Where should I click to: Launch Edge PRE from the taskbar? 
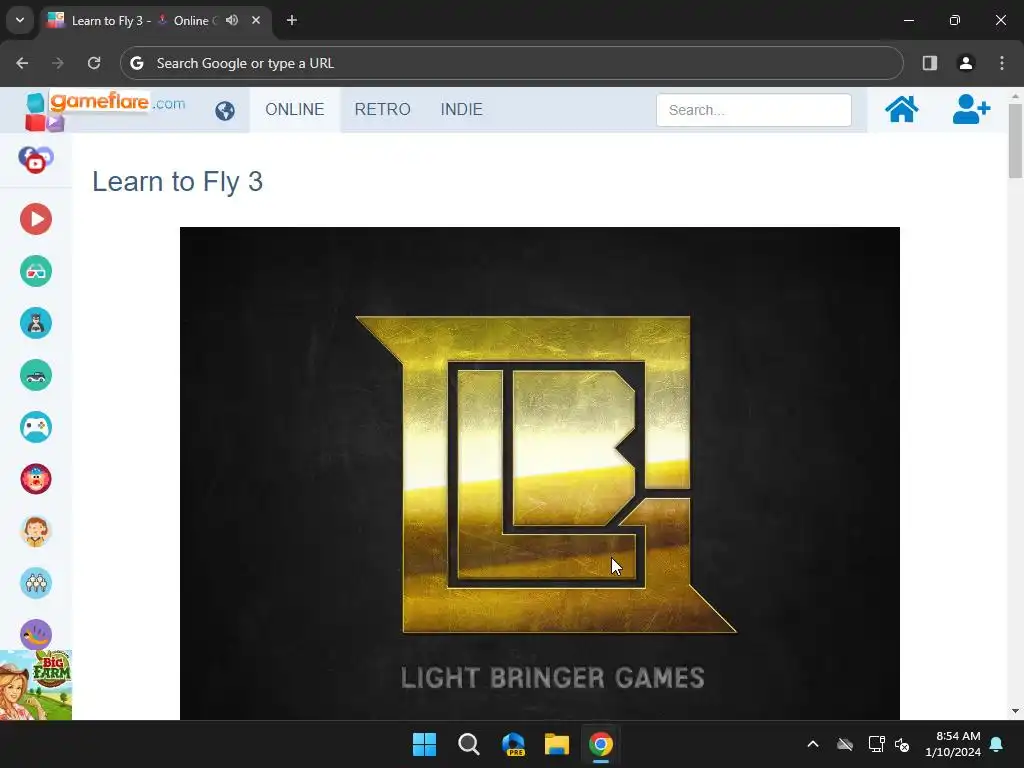pyautogui.click(x=513, y=744)
